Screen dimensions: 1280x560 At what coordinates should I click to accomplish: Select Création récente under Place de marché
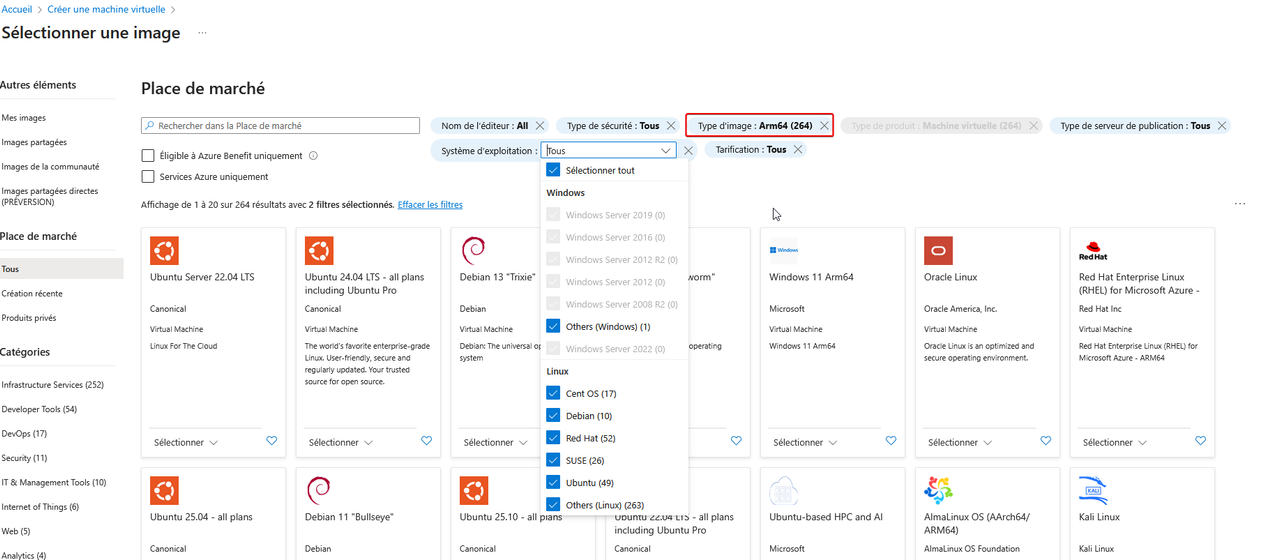(x=32, y=294)
